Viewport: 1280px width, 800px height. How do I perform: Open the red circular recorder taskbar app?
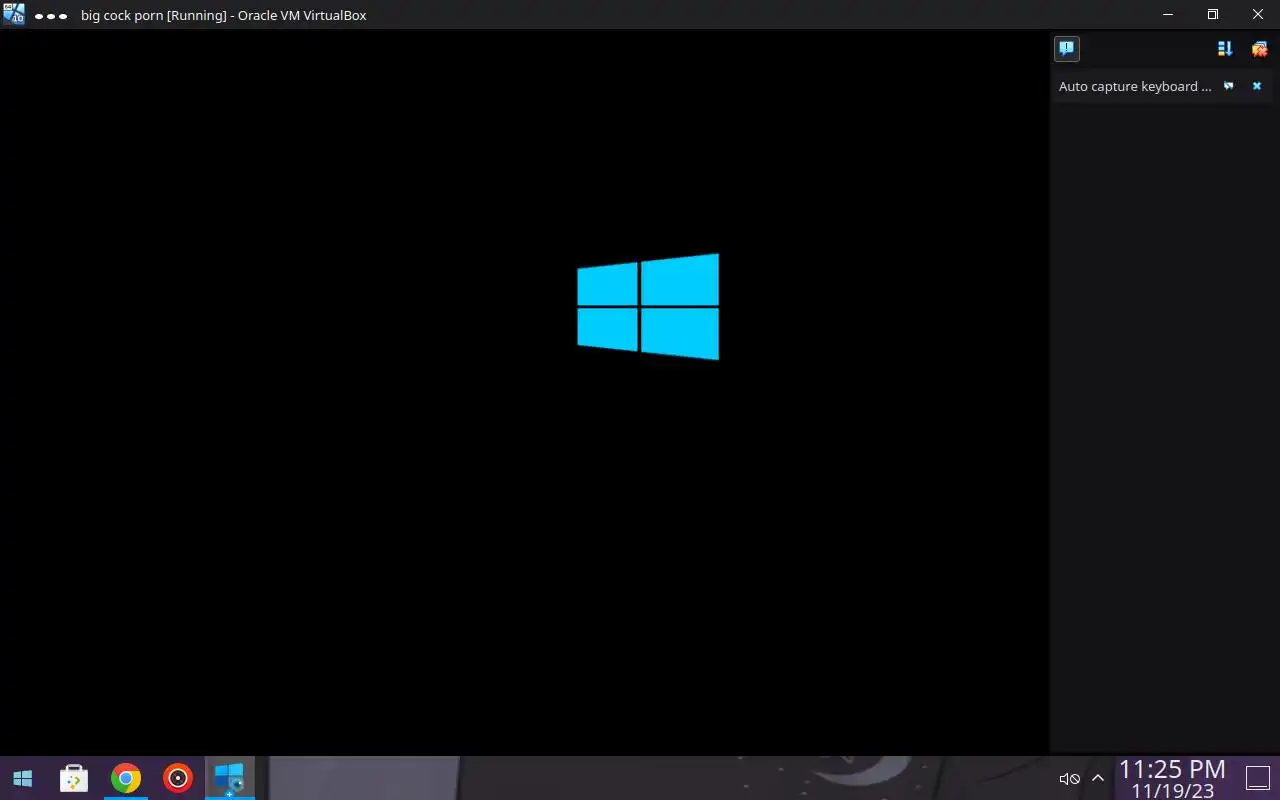(x=178, y=778)
